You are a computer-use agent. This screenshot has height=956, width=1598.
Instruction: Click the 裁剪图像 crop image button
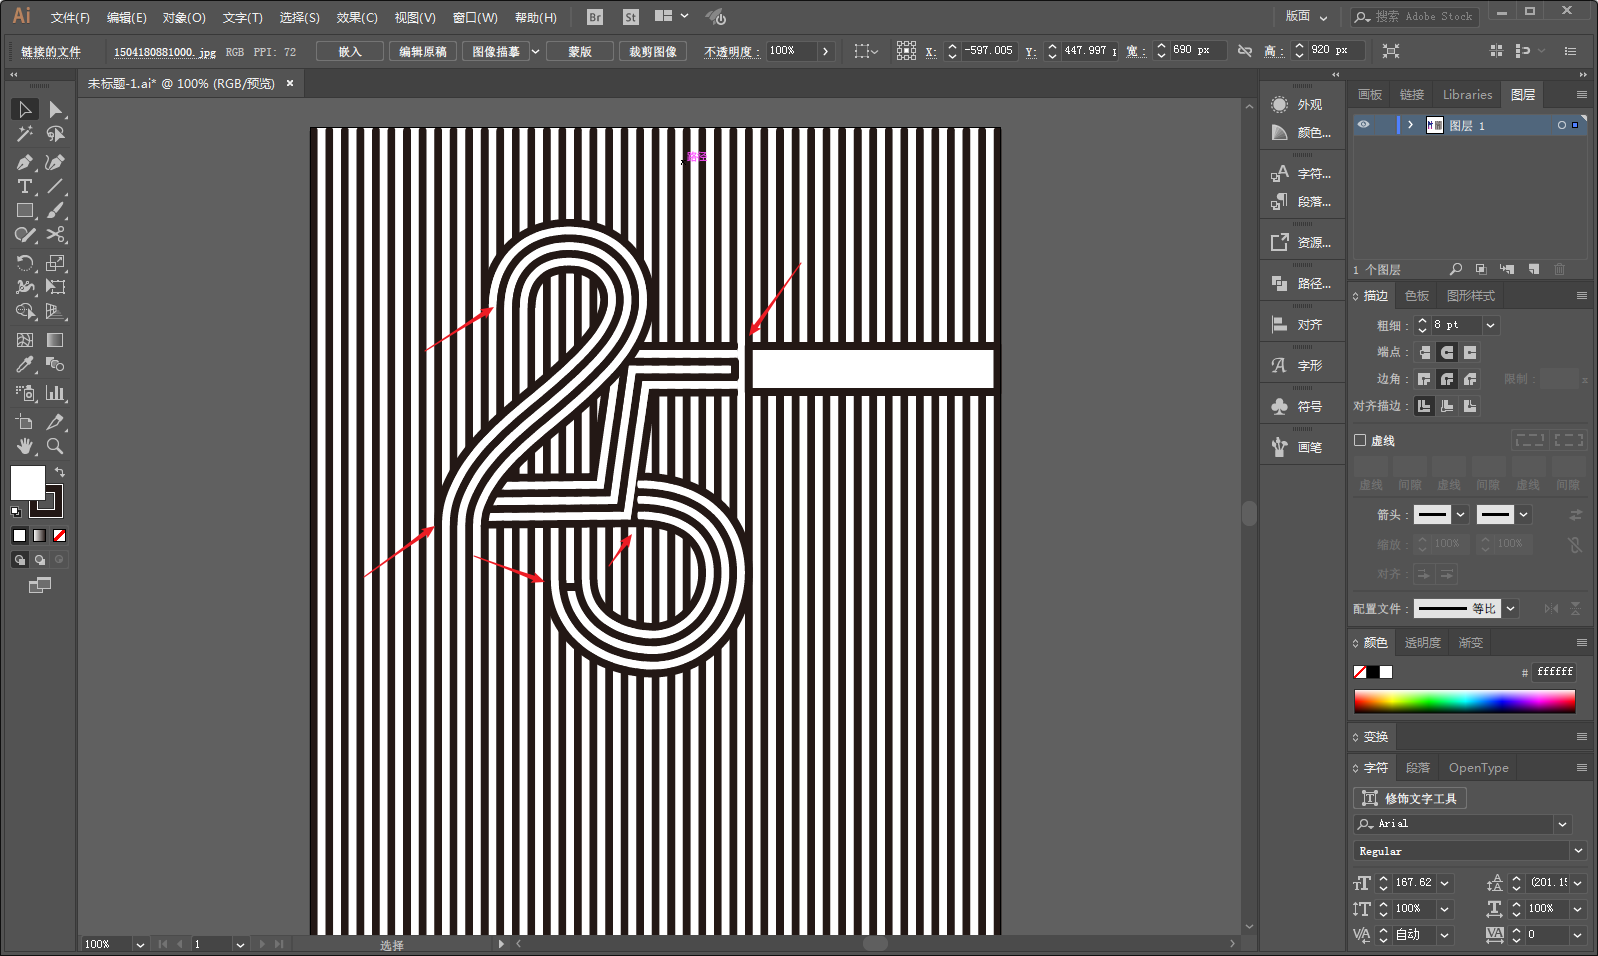click(653, 51)
